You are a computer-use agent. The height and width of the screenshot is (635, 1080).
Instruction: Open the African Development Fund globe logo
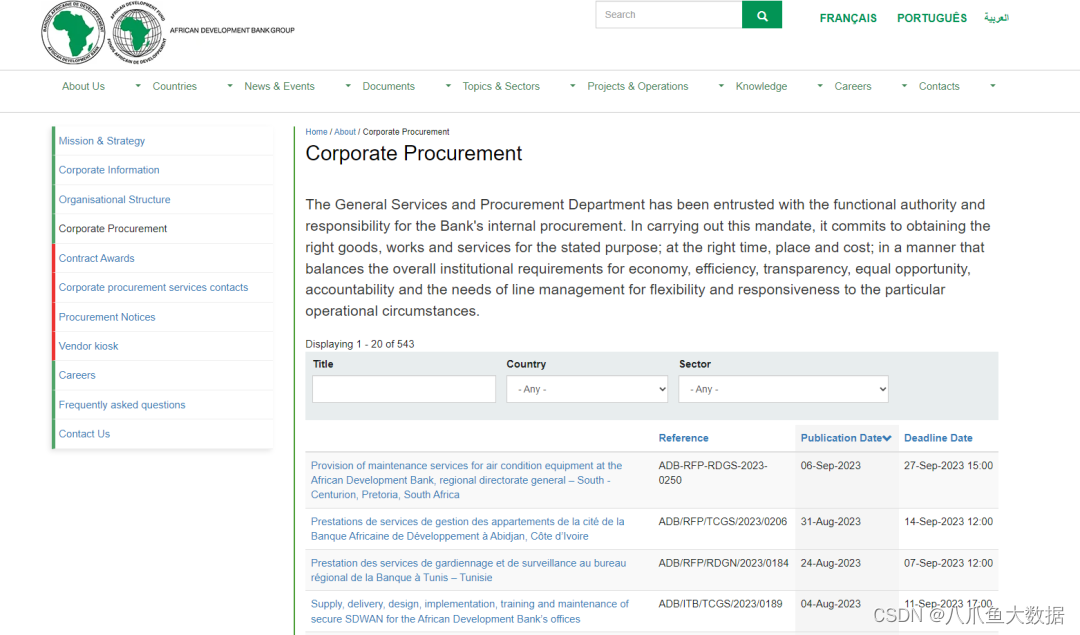[138, 32]
